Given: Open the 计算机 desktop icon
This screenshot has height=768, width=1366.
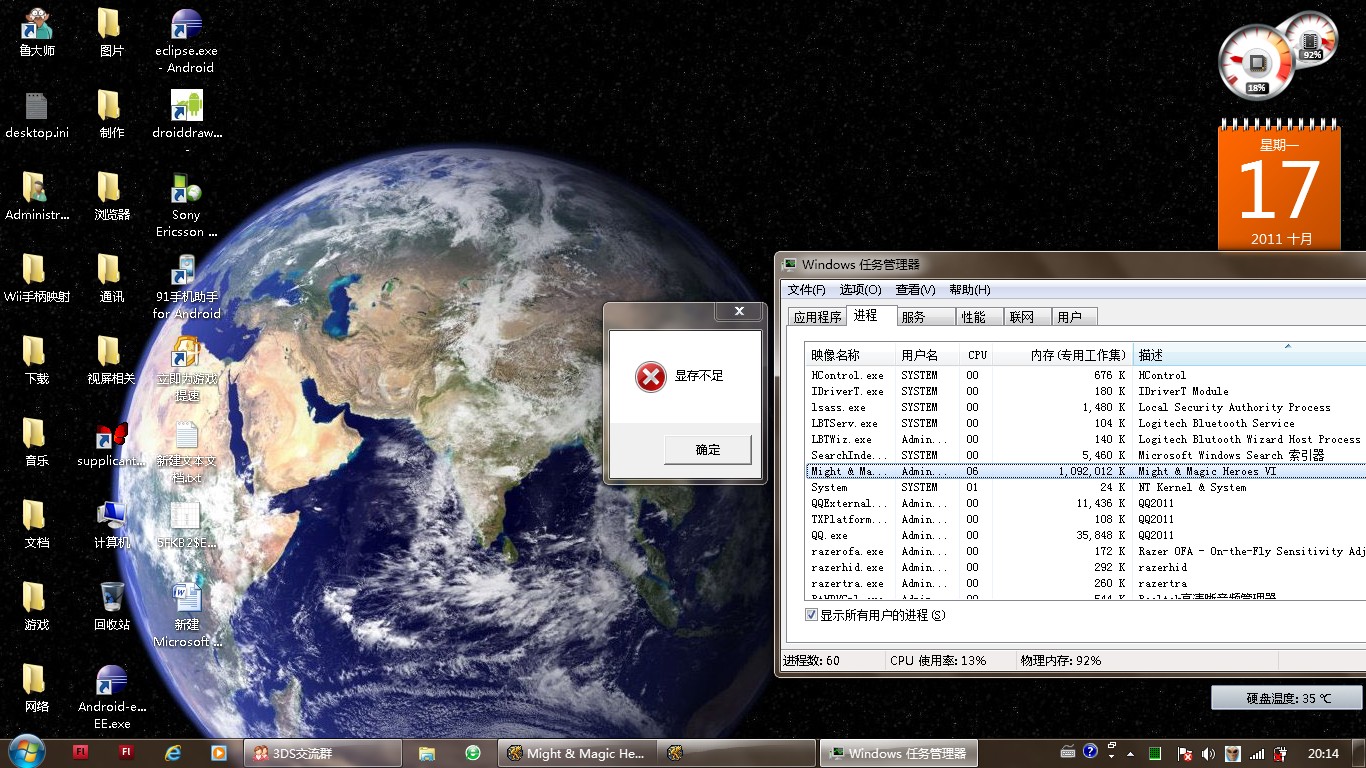Looking at the screenshot, I should pyautogui.click(x=112, y=518).
